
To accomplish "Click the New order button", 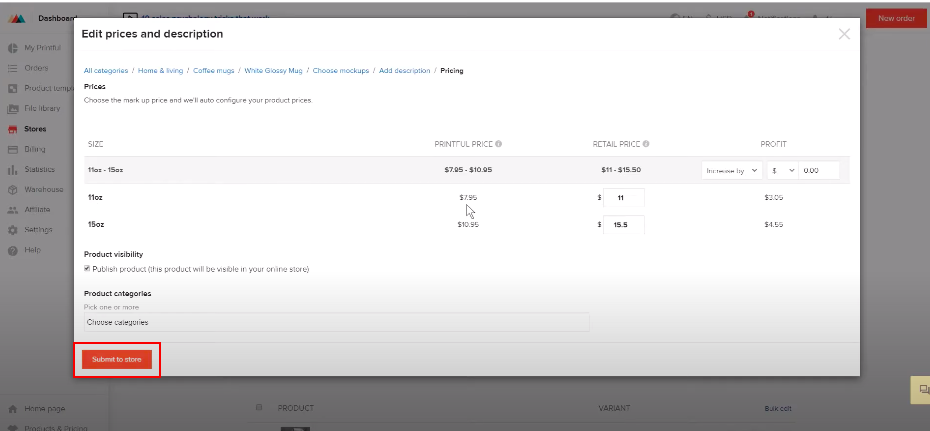I will [x=895, y=18].
